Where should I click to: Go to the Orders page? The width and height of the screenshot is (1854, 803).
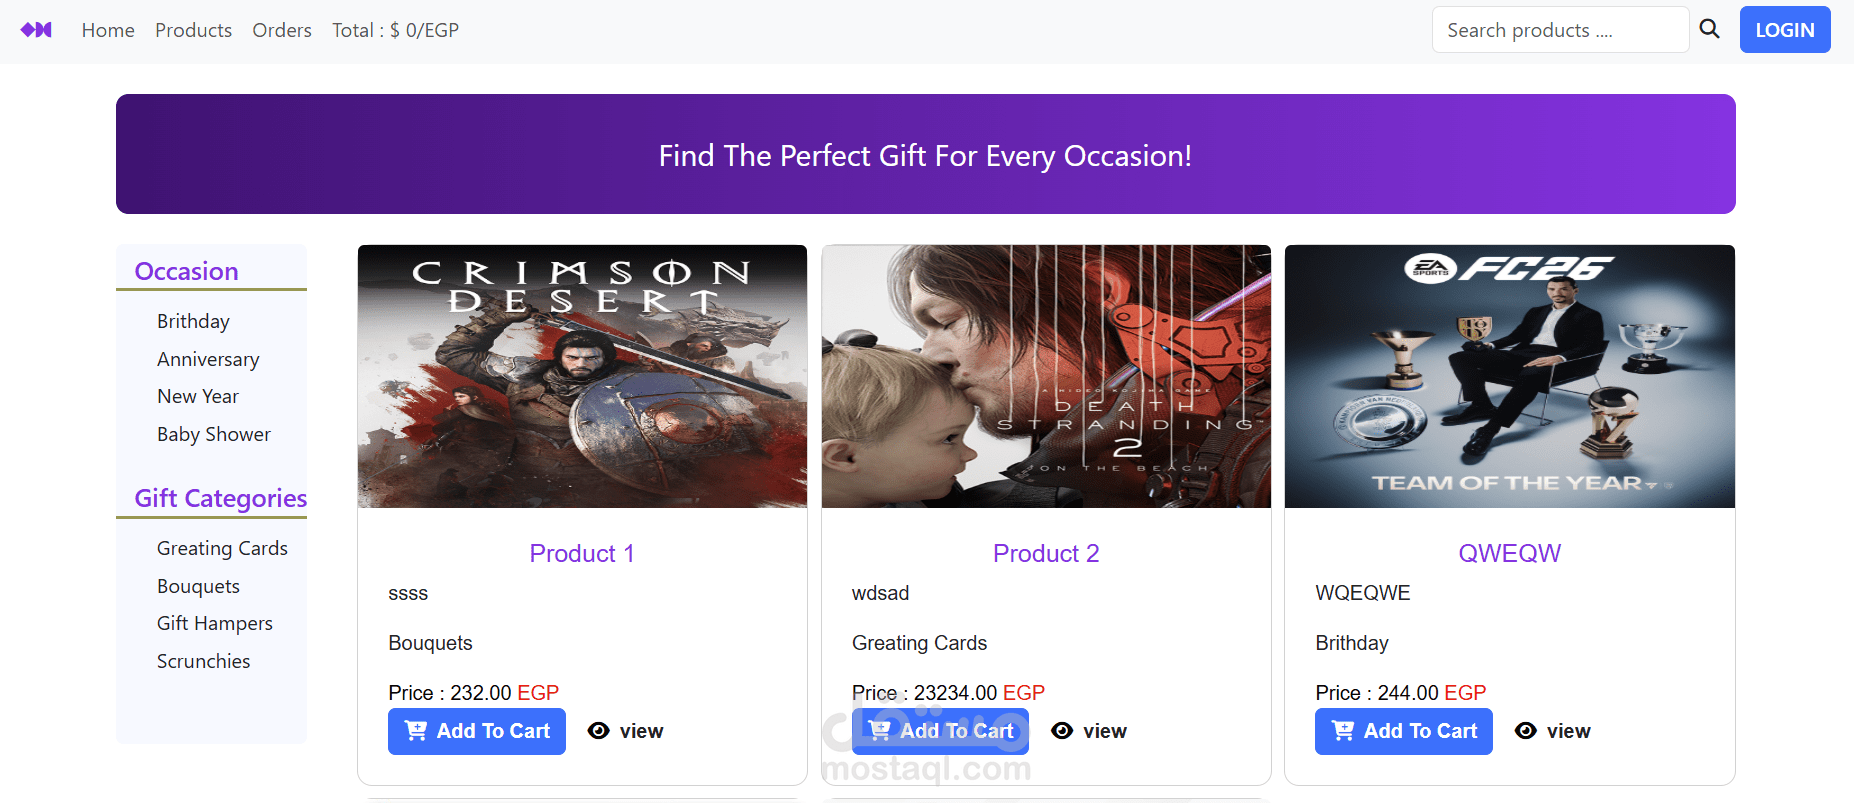(282, 30)
